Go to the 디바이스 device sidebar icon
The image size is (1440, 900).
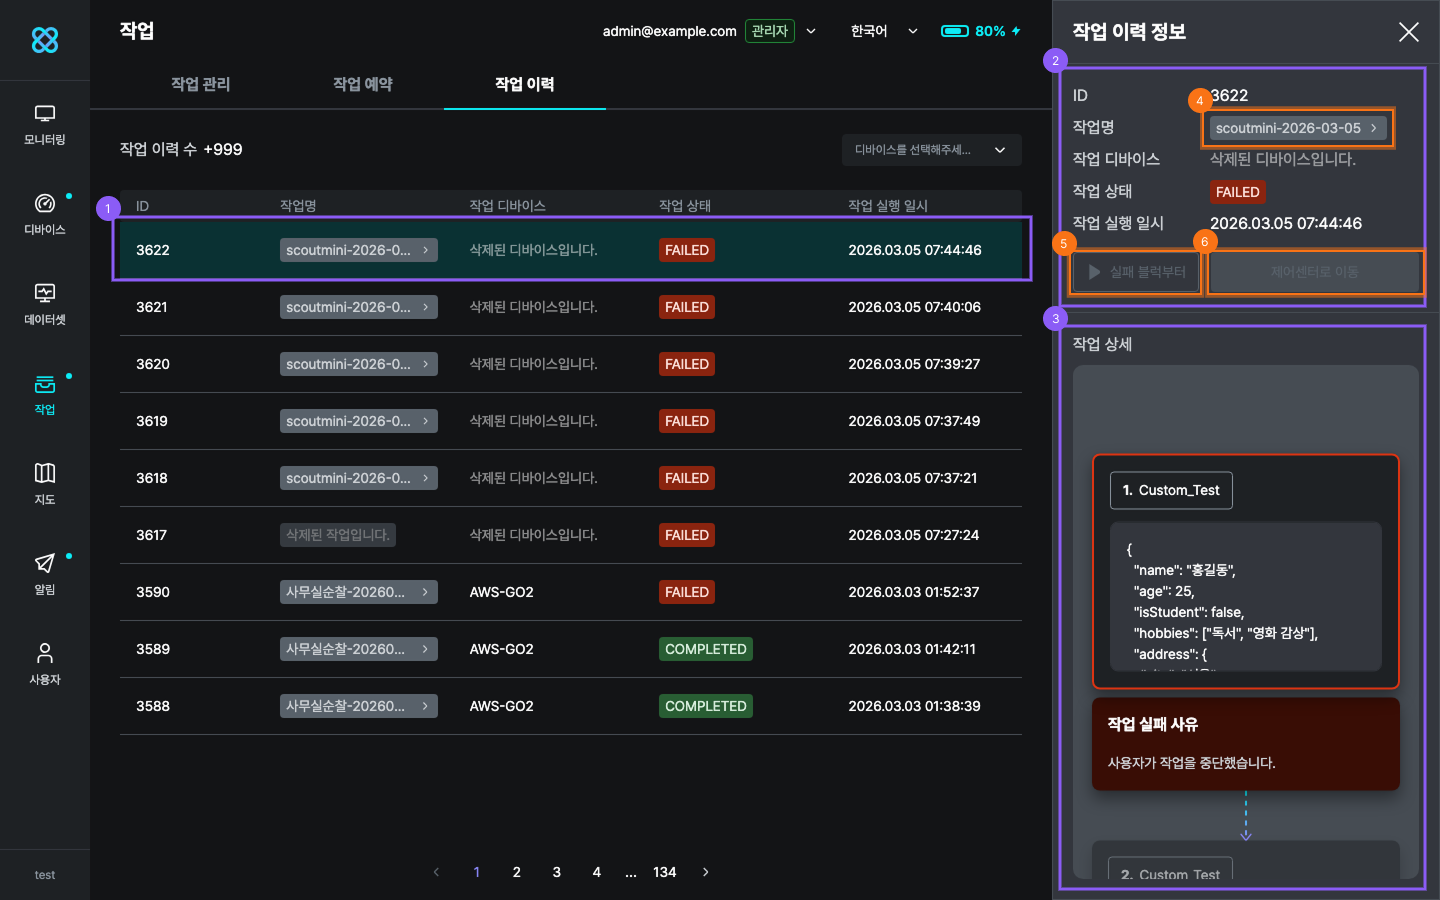45,215
